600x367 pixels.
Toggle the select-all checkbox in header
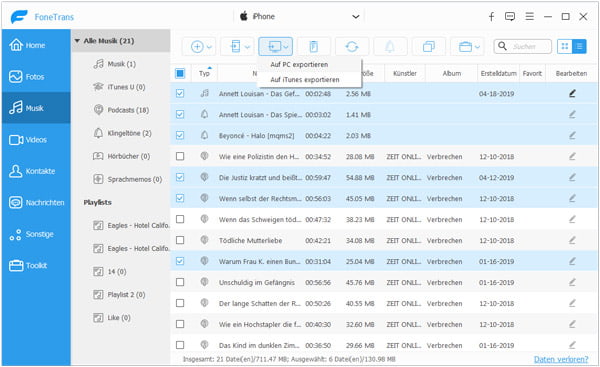click(x=180, y=73)
